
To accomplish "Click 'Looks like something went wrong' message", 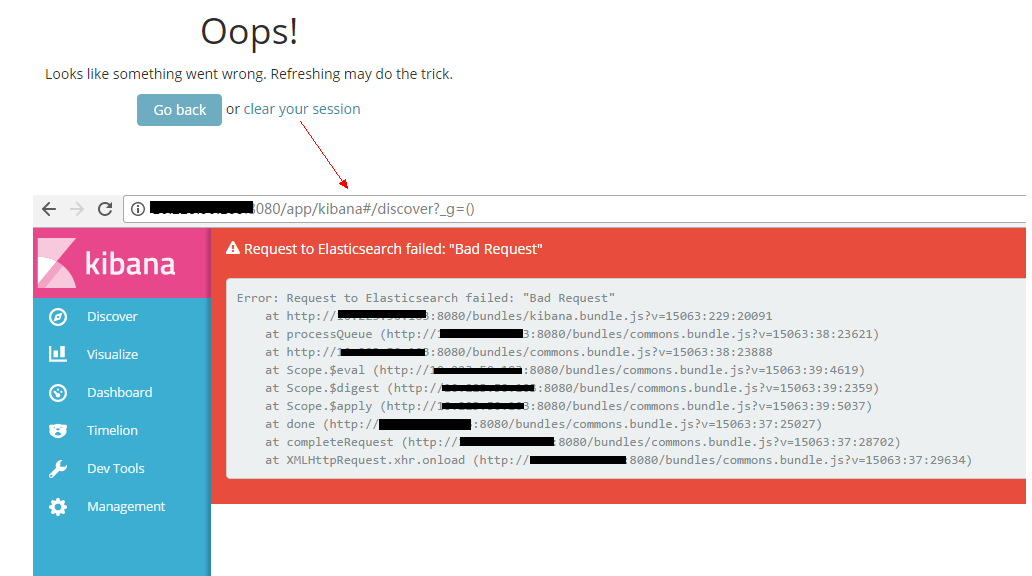I will 249,74.
